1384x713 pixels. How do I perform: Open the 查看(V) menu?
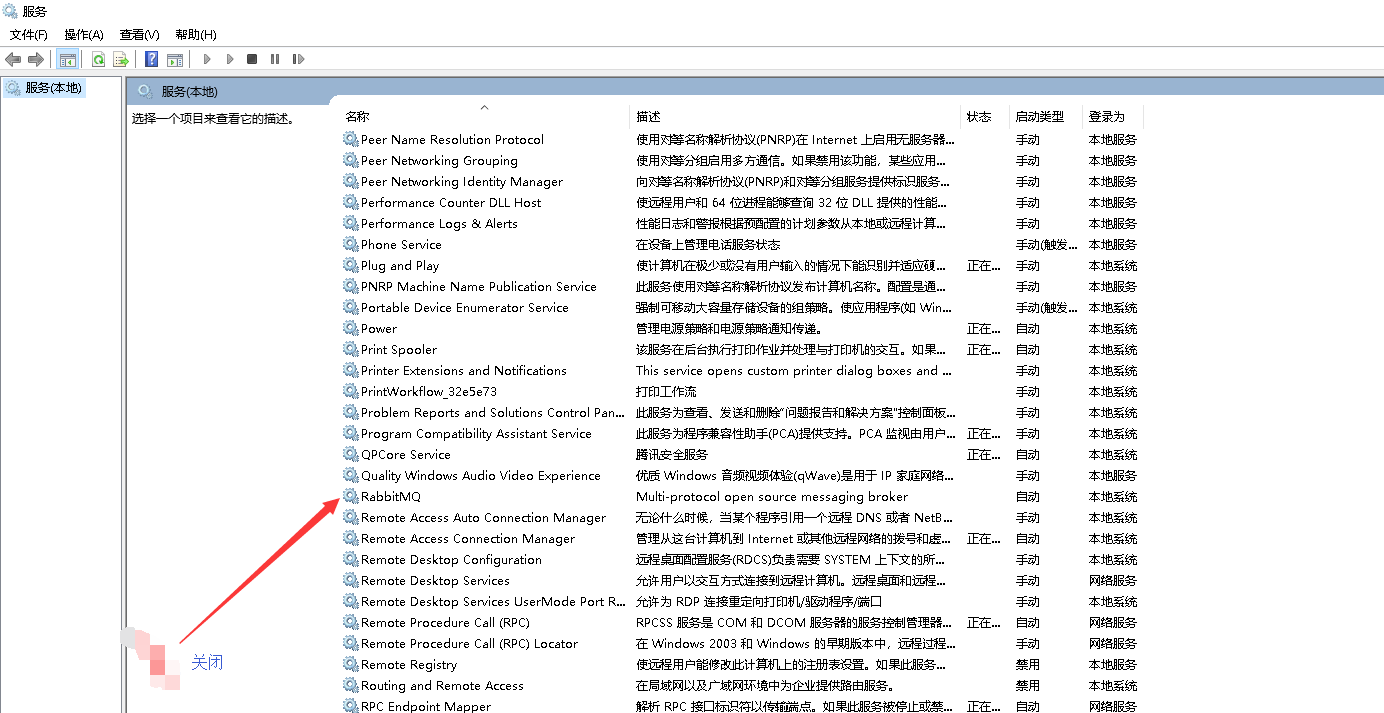point(139,34)
